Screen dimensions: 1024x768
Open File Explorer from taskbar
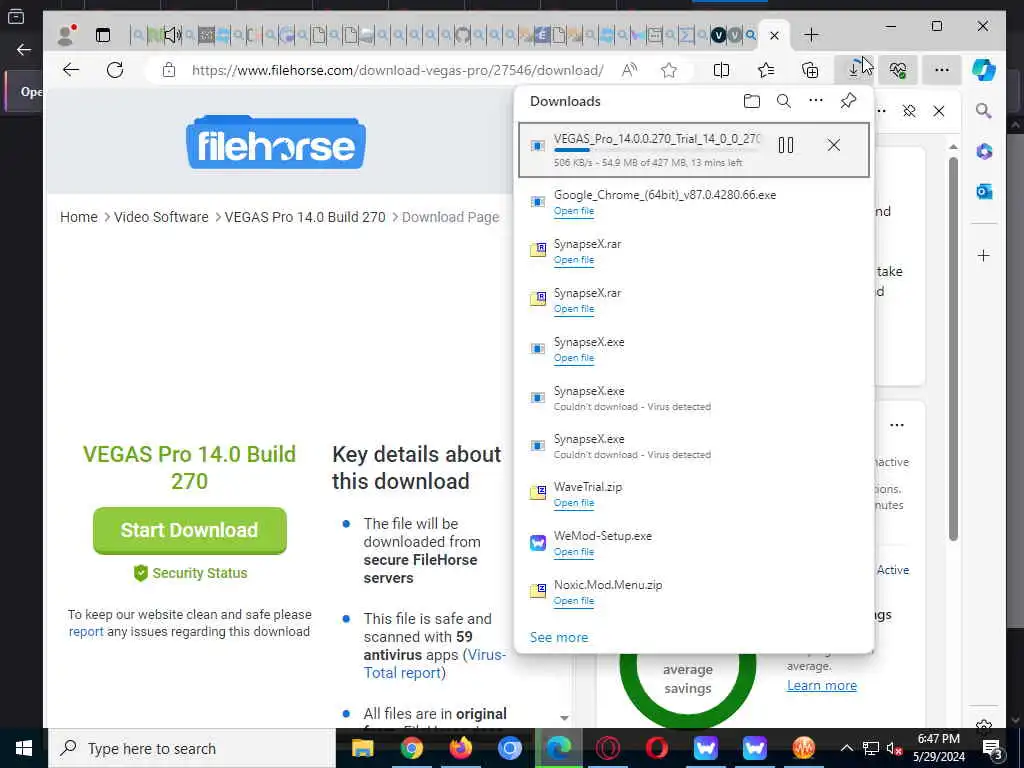(362, 748)
